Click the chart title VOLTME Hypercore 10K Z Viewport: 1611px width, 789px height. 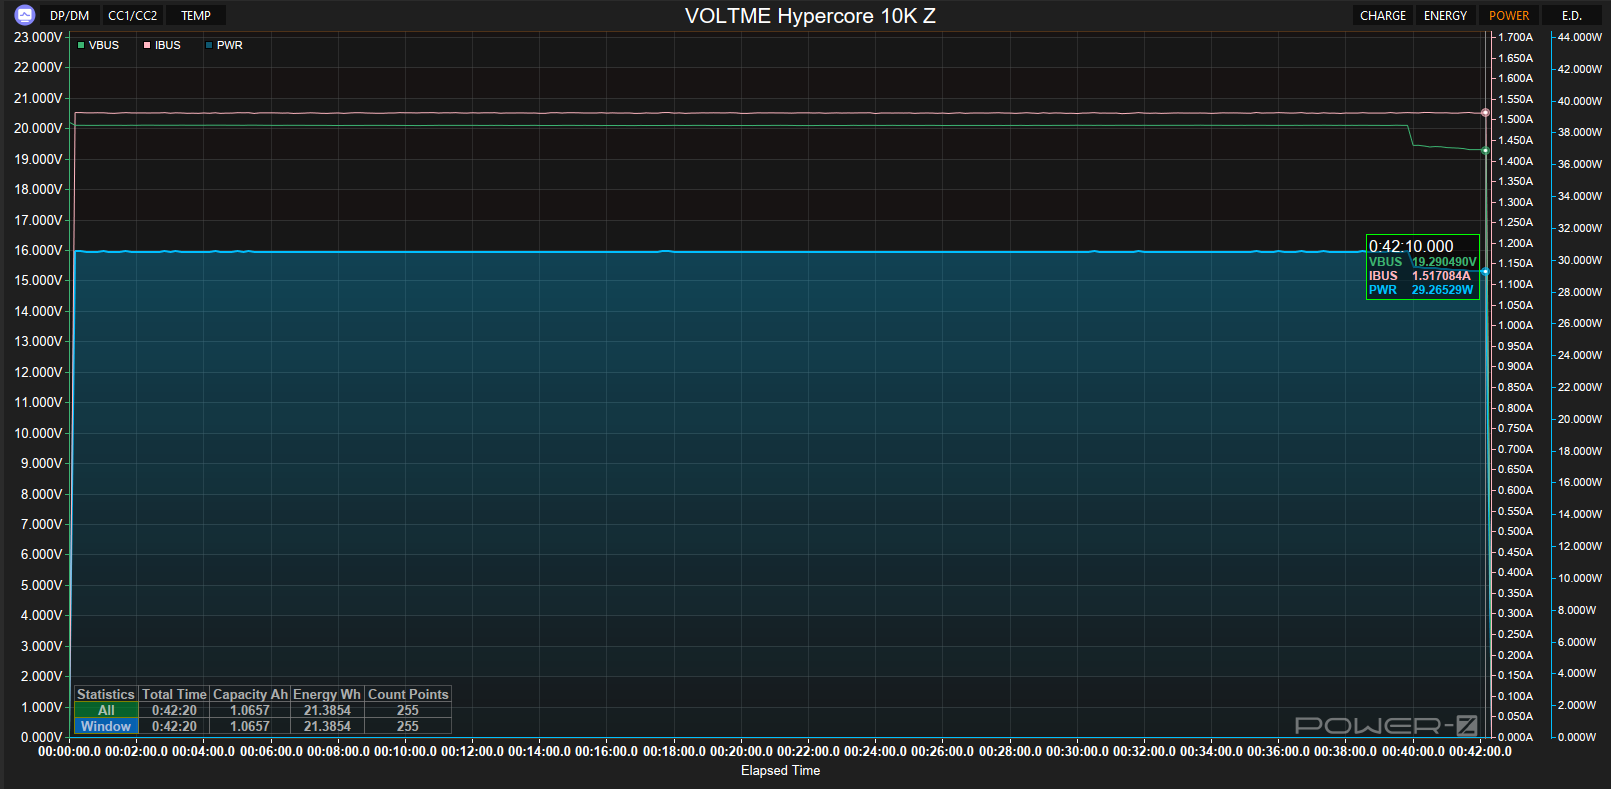tap(810, 16)
